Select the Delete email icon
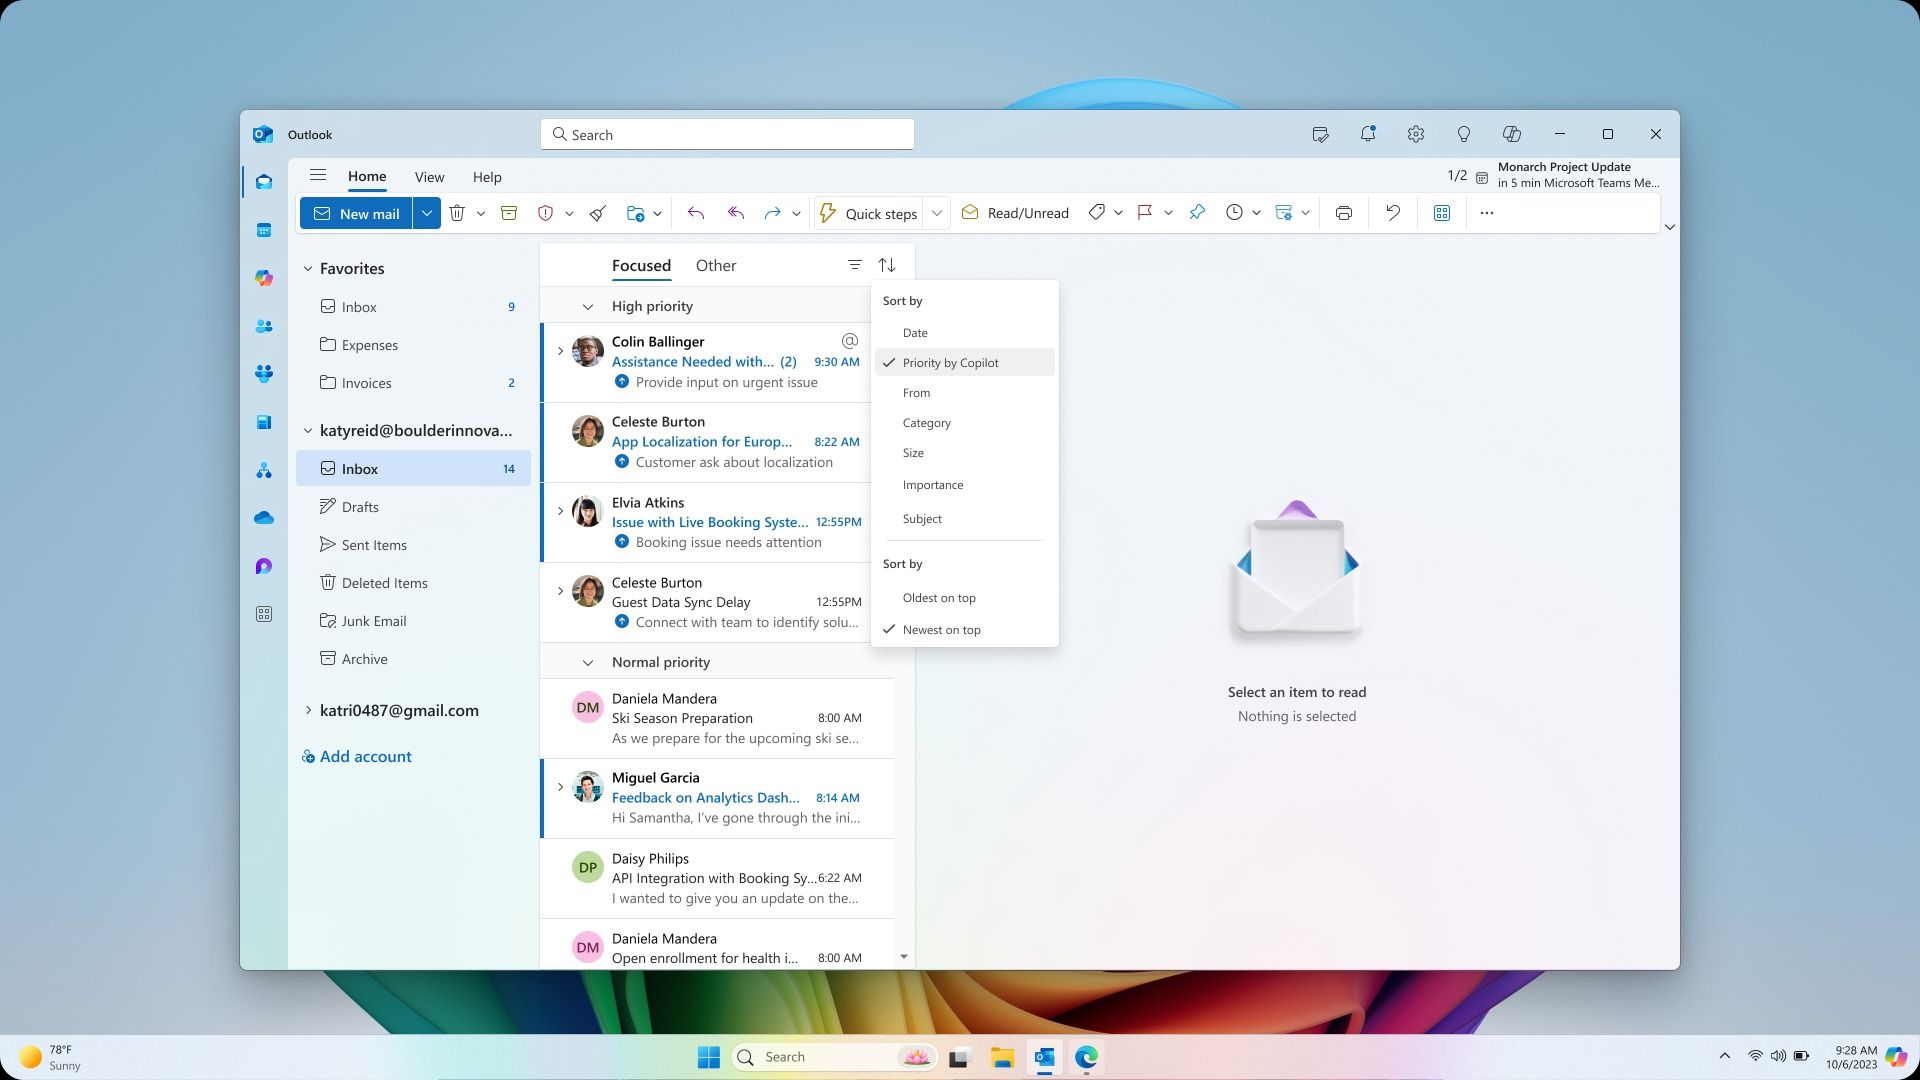 (459, 212)
